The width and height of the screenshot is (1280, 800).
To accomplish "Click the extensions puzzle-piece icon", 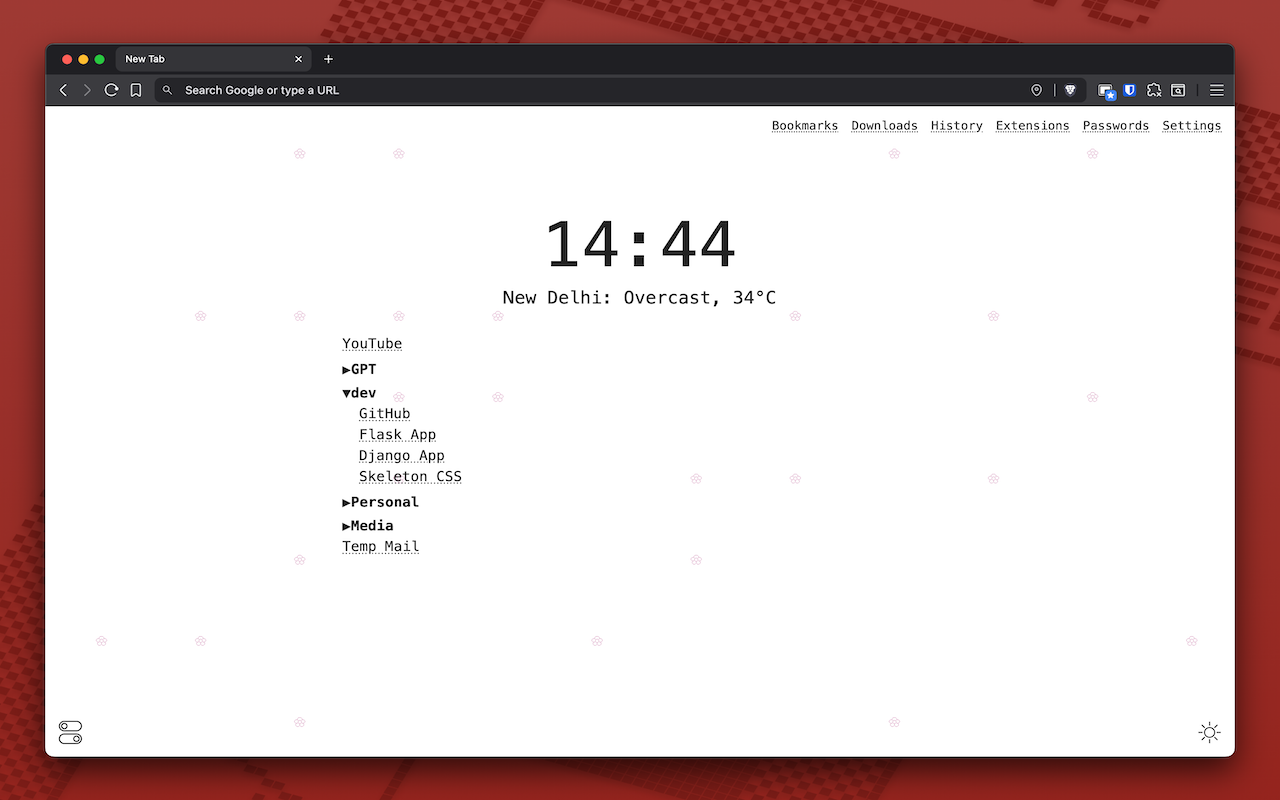I will pos(1153,90).
